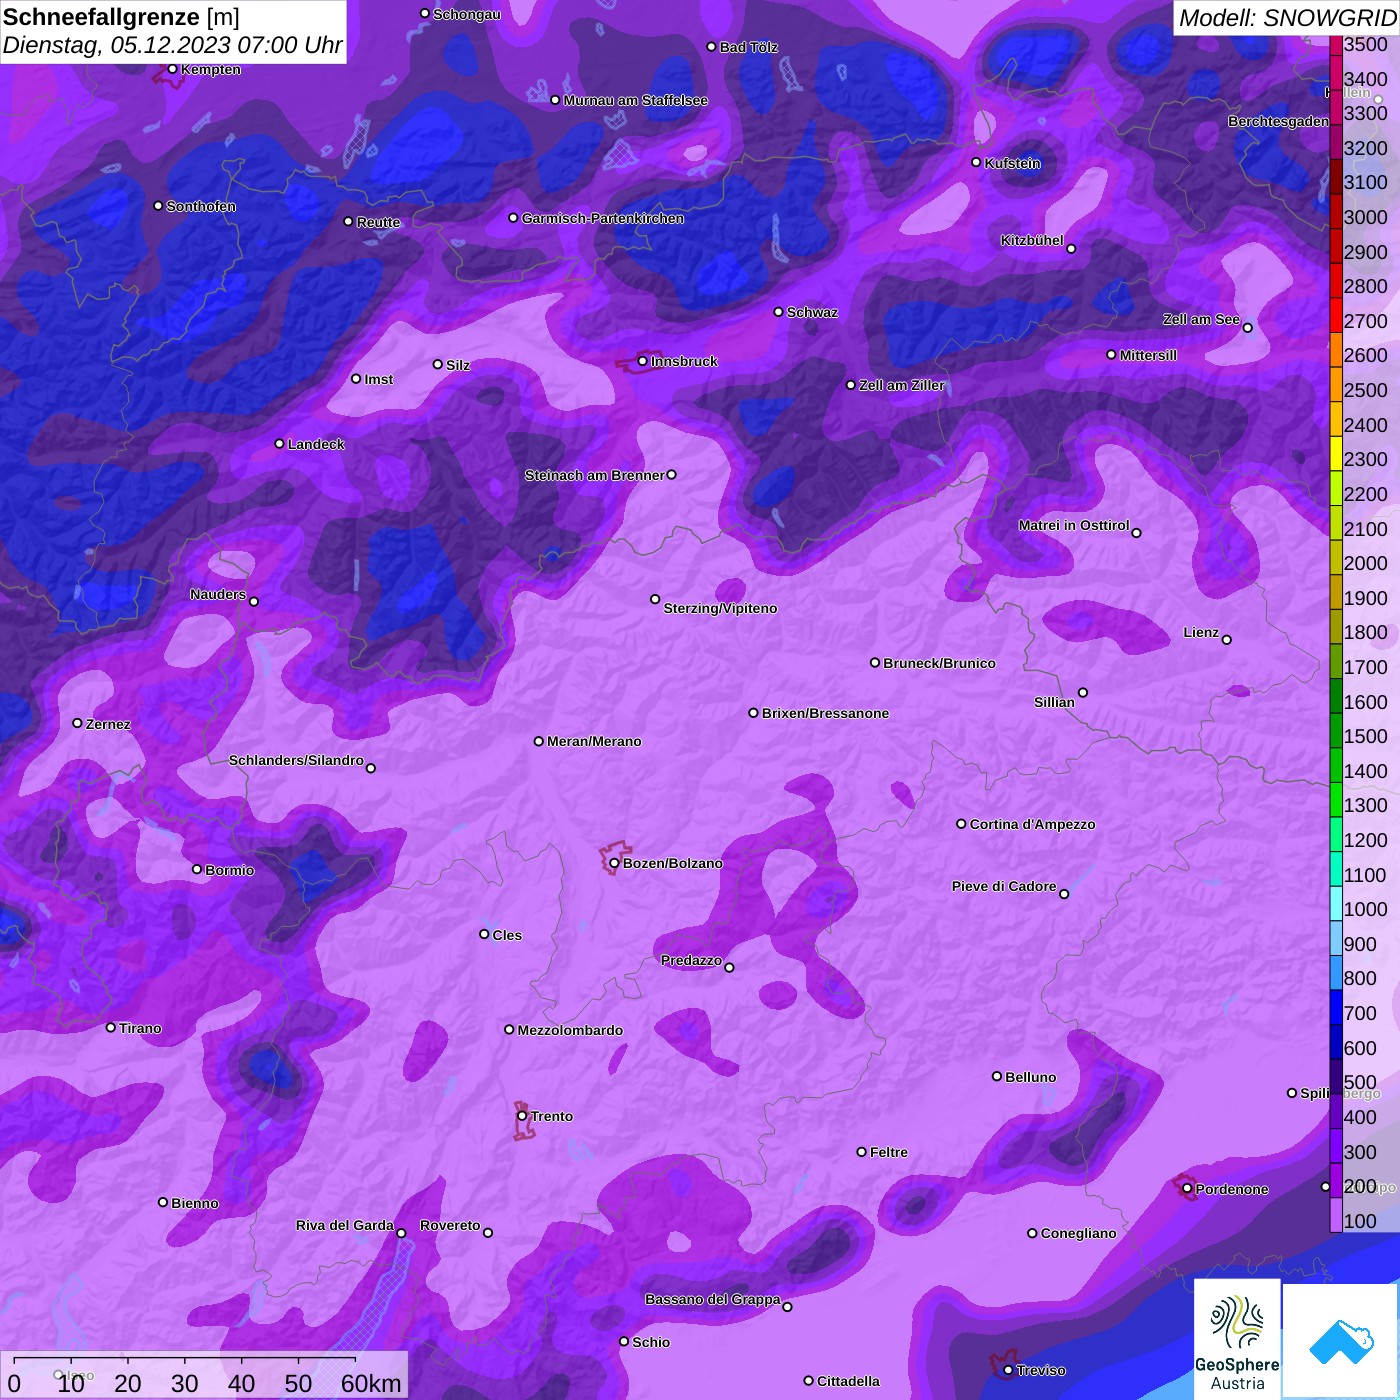This screenshot has width=1400, height=1400.
Task: Click the Berchtesgaden label
Action: [x=1278, y=121]
